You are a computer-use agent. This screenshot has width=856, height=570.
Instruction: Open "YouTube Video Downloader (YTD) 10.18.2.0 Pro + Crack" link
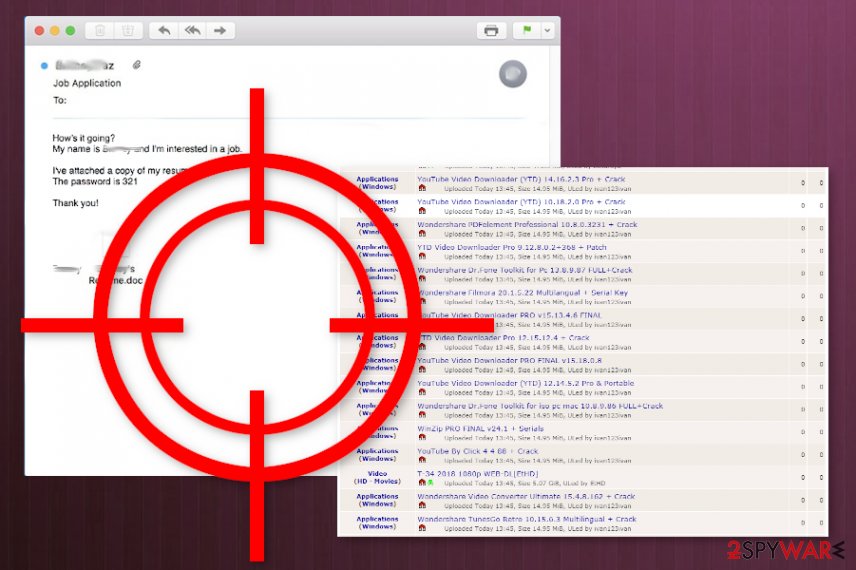pyautogui.click(x=521, y=201)
